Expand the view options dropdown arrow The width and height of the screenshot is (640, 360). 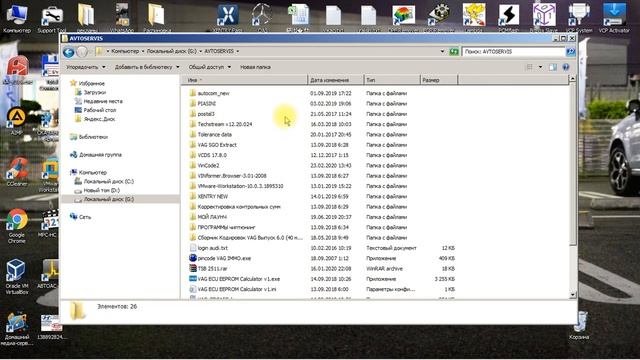[x=540, y=67]
